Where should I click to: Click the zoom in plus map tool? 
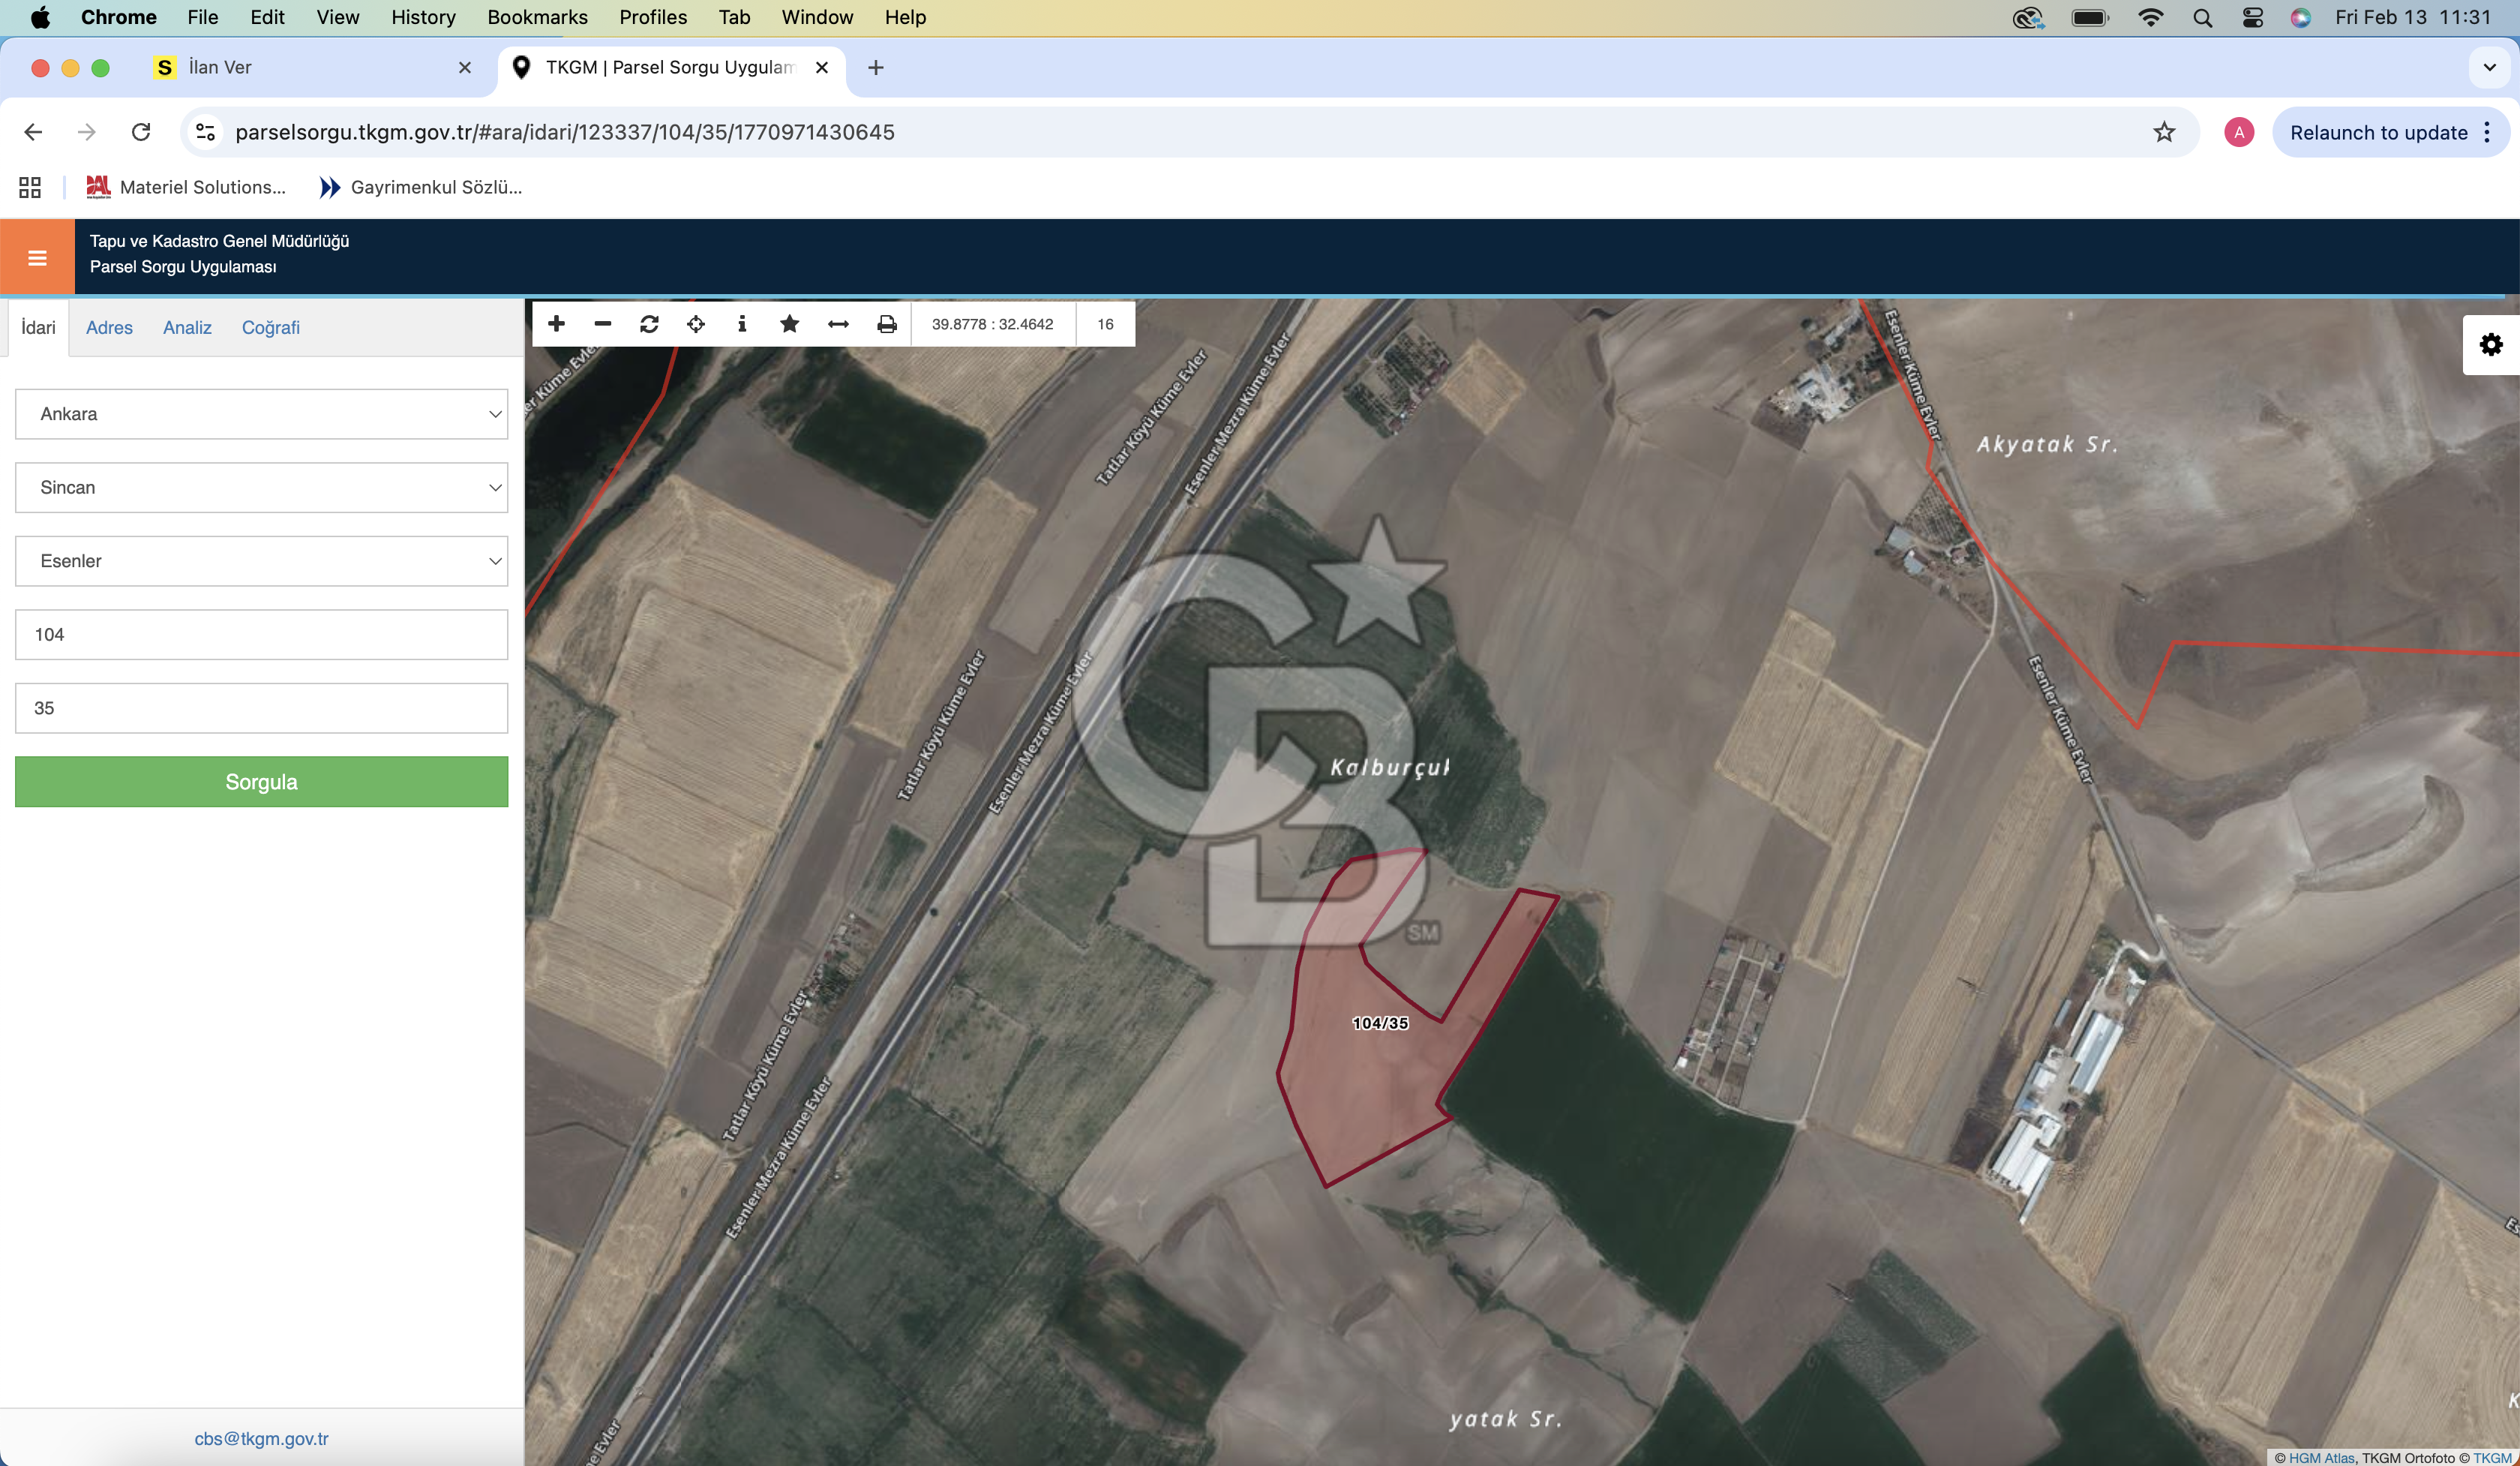pyautogui.click(x=556, y=324)
